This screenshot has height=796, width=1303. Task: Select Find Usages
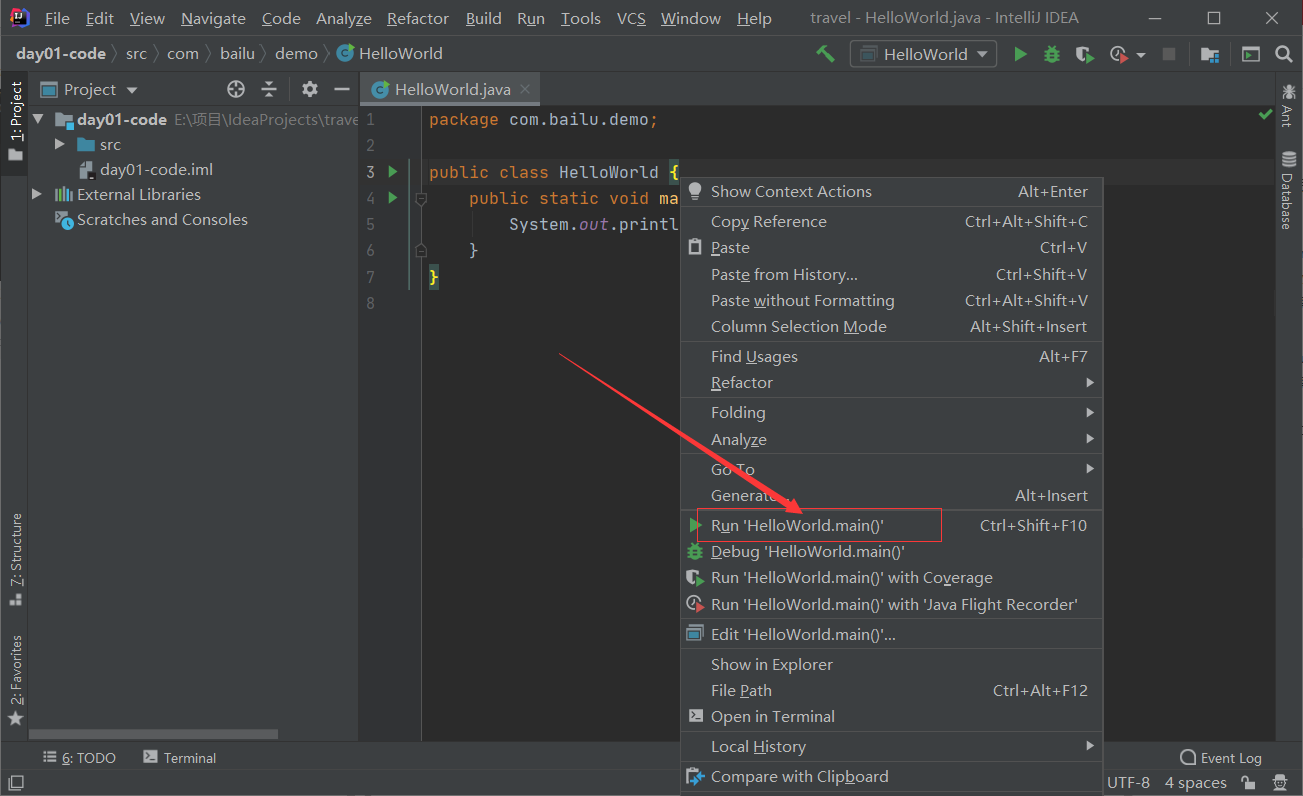[x=891, y=356]
